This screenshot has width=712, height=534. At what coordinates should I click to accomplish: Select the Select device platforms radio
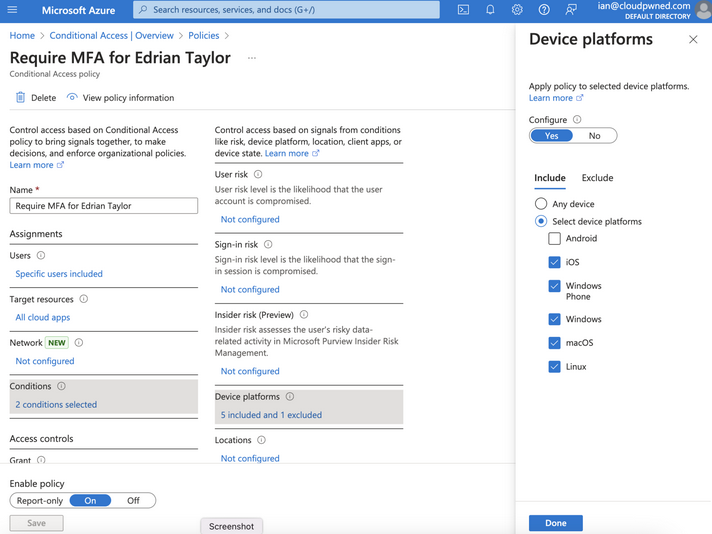tap(541, 221)
